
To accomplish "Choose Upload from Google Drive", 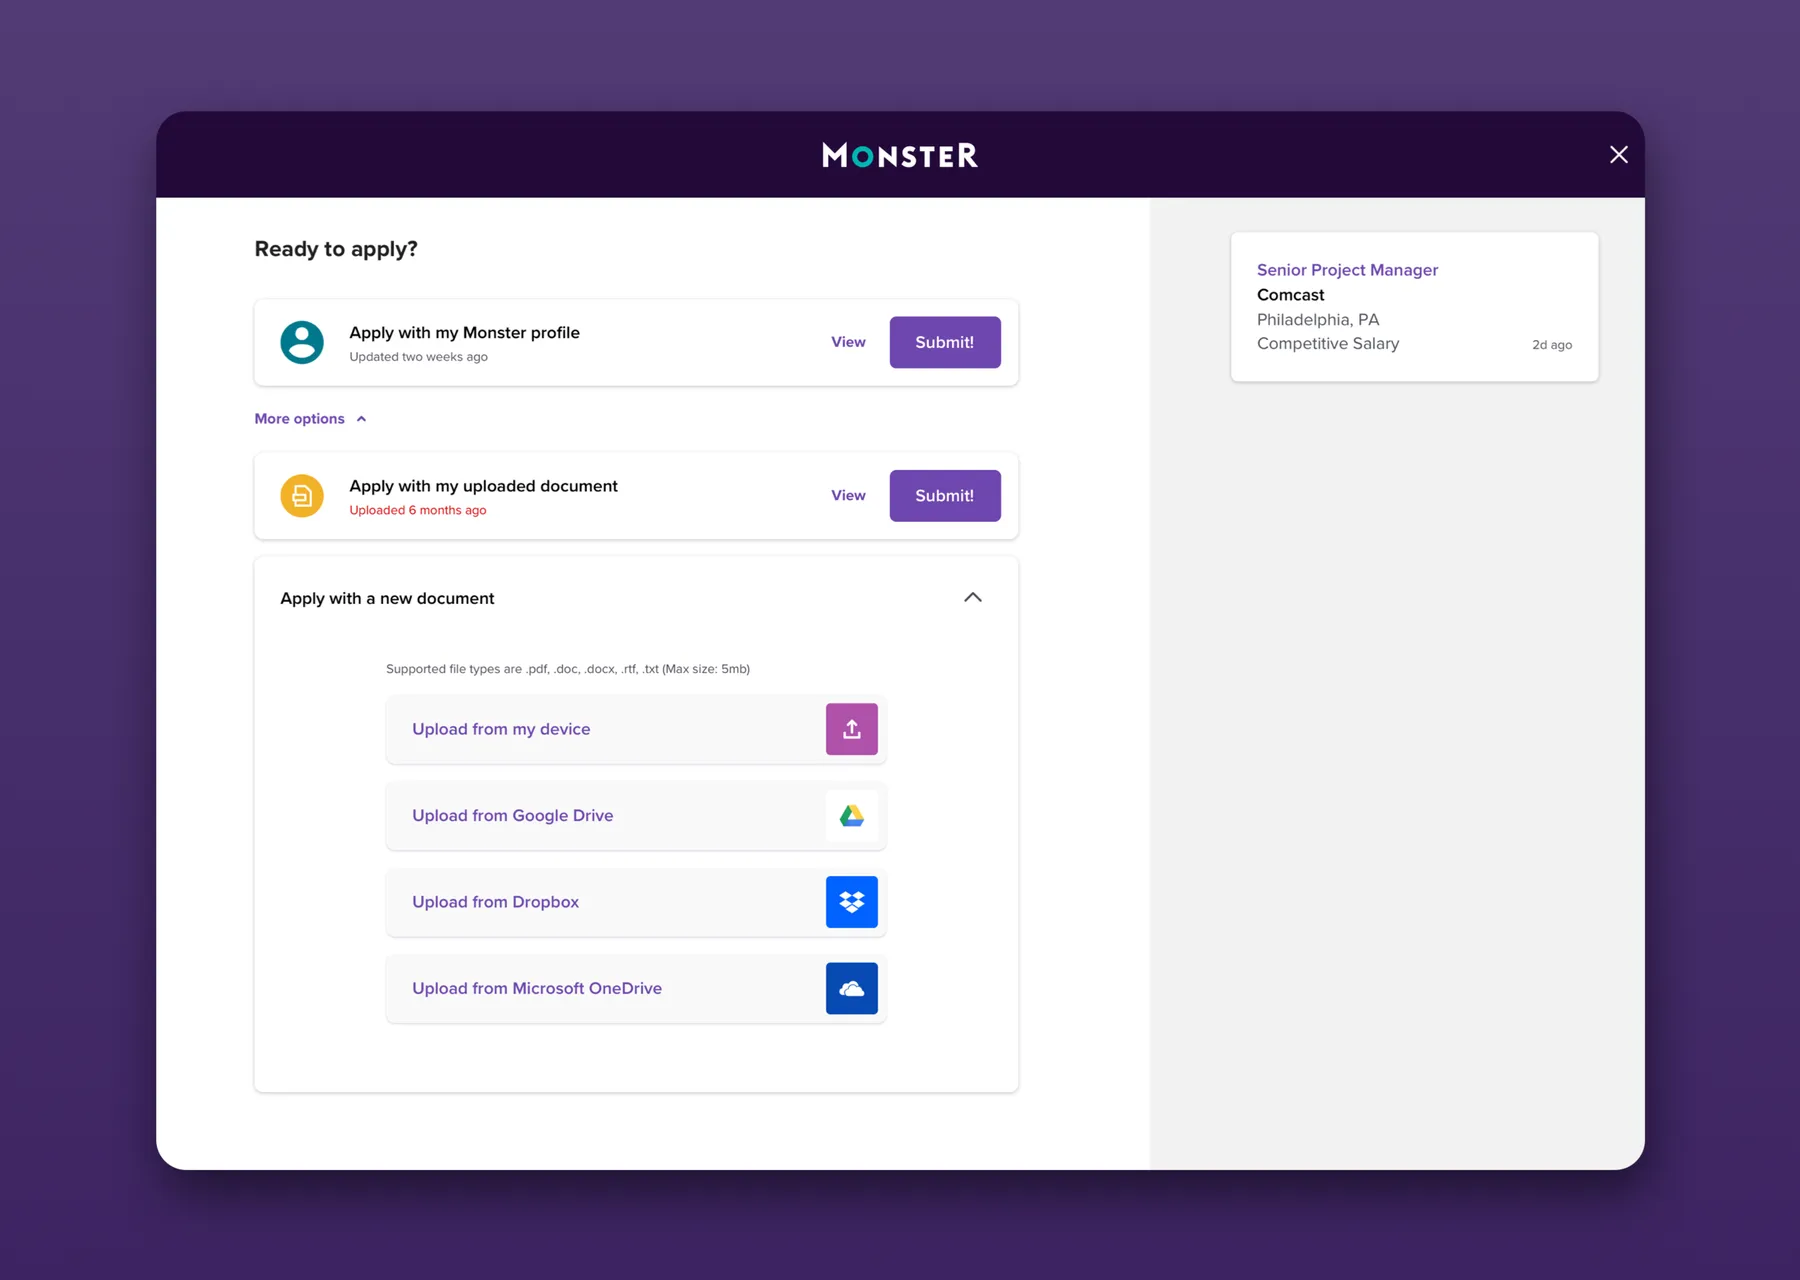I will 636,815.
